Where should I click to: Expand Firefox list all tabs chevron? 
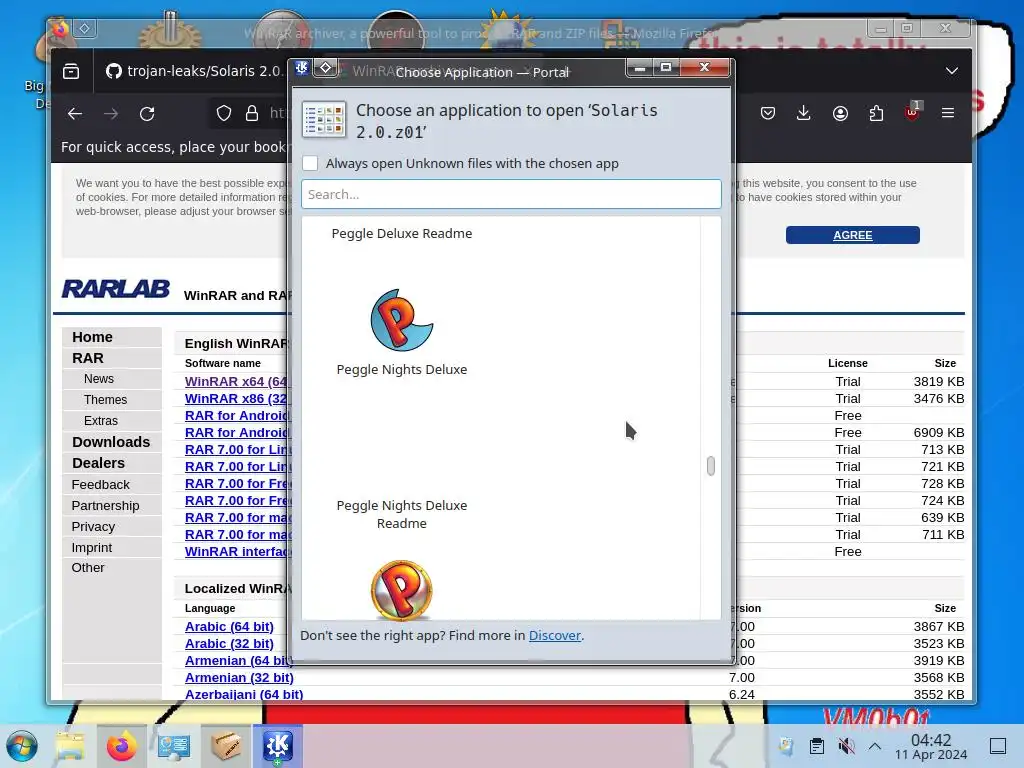[x=952, y=71]
